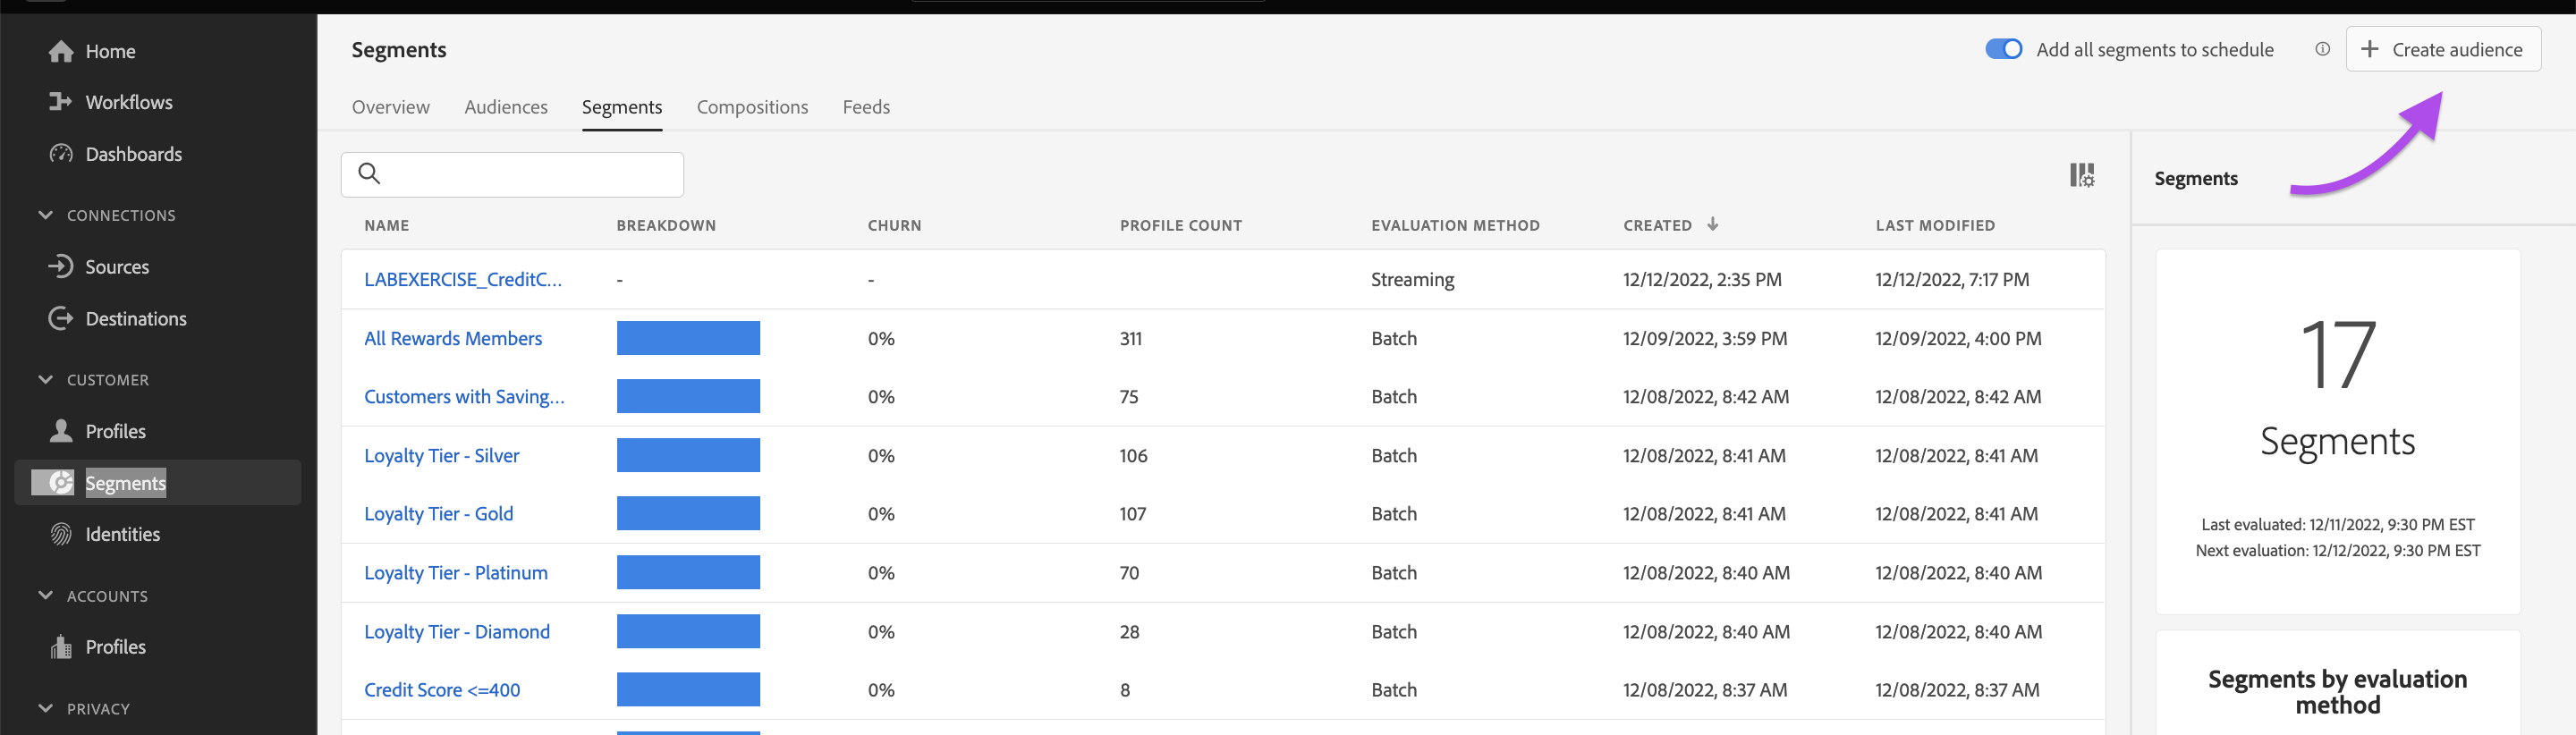The image size is (2576, 735).
Task: Click the Dashboards gauge icon
Action: pos(61,154)
